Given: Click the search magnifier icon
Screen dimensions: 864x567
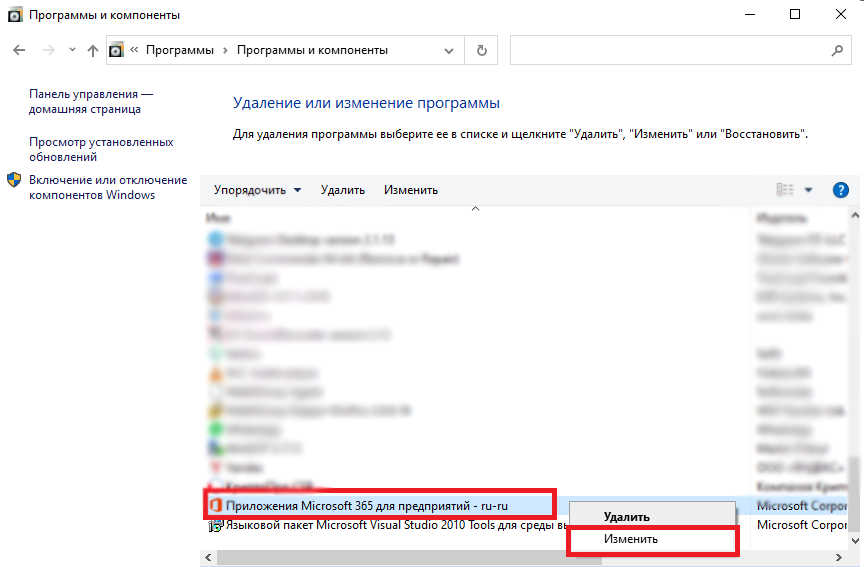Looking at the screenshot, I should tap(837, 50).
